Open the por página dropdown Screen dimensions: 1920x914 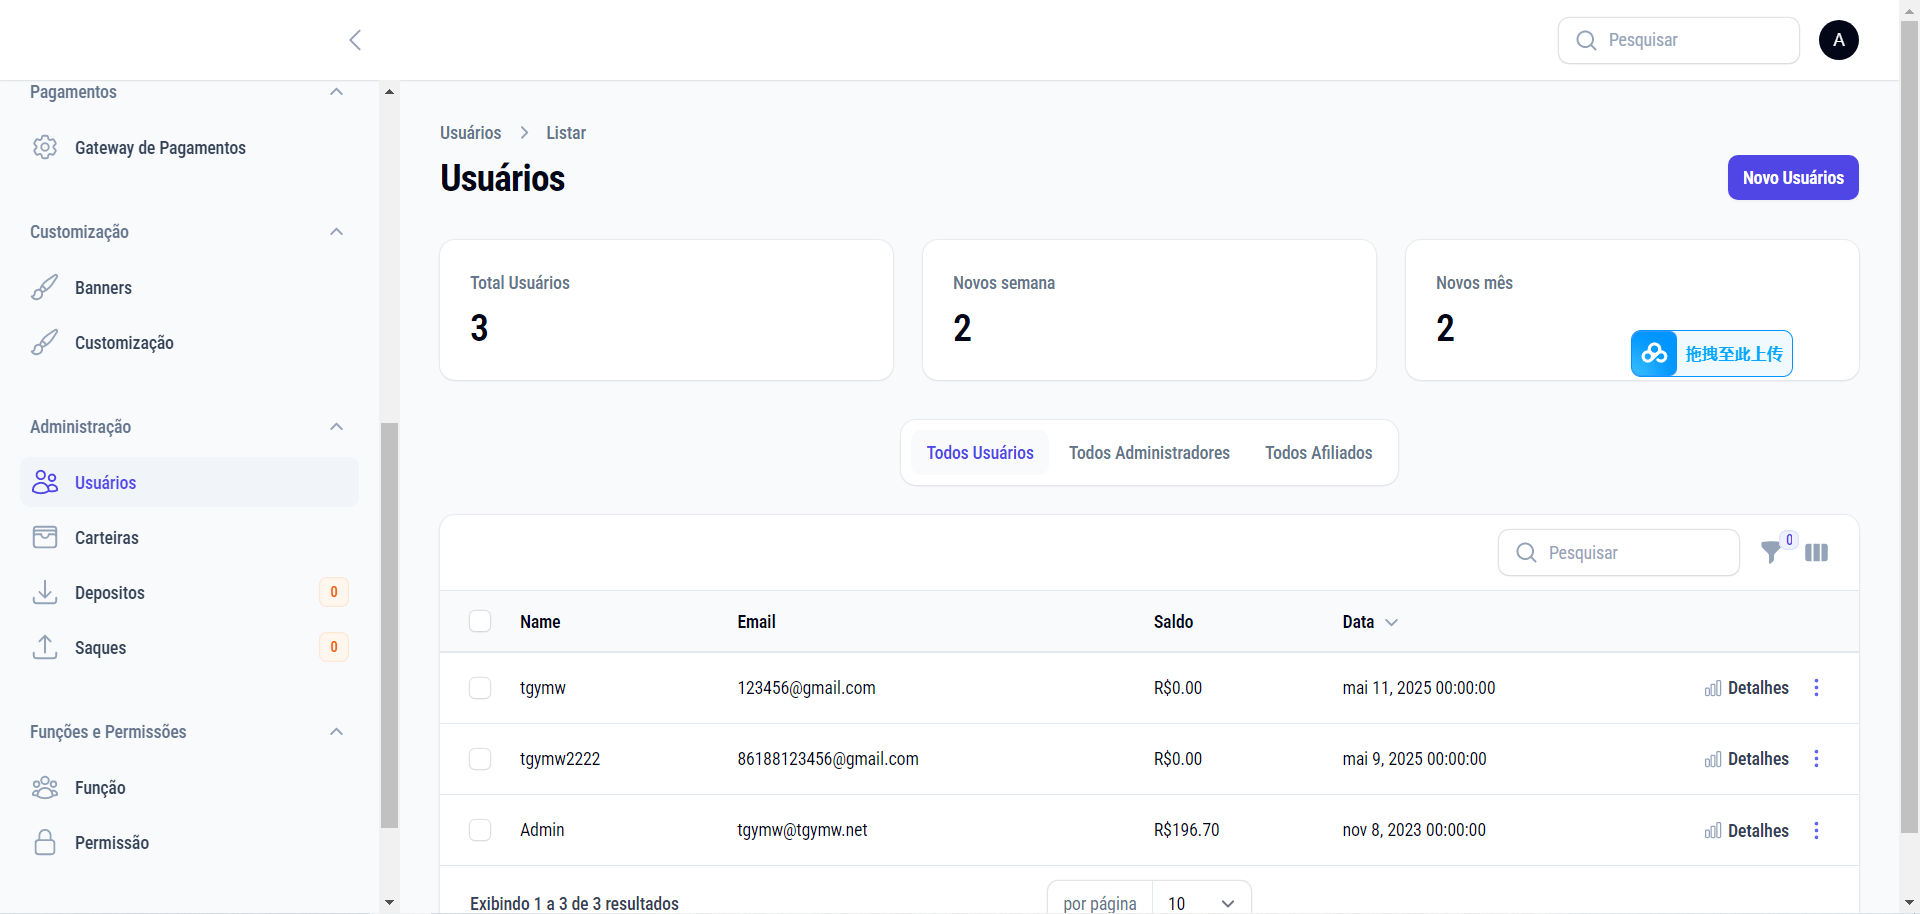(x=1200, y=903)
